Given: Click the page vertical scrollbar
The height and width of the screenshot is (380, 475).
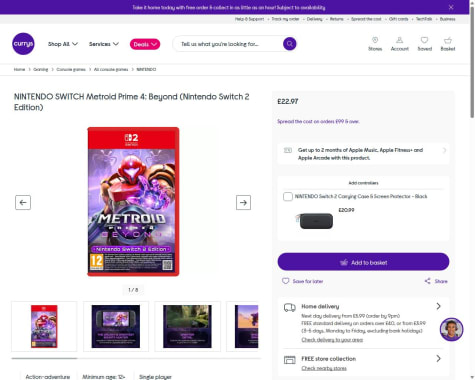Looking at the screenshot, I should 472,63.
